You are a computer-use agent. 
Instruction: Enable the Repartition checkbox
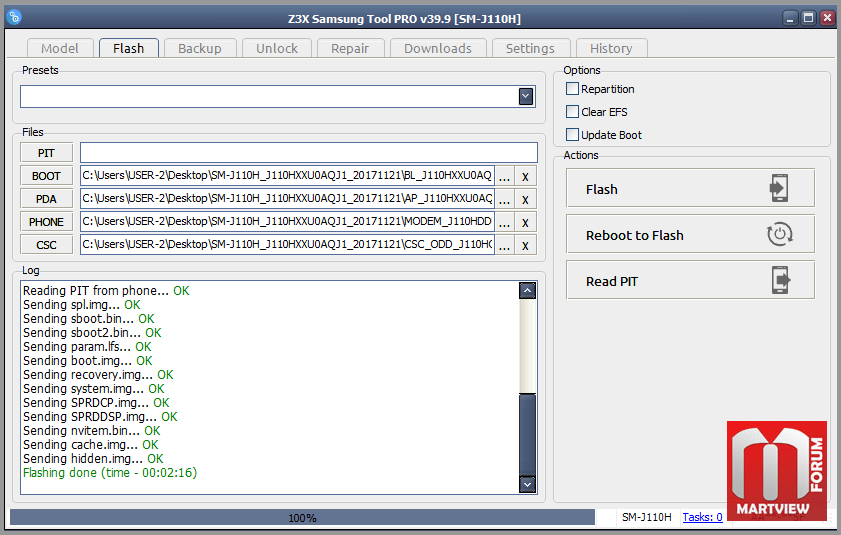point(573,89)
